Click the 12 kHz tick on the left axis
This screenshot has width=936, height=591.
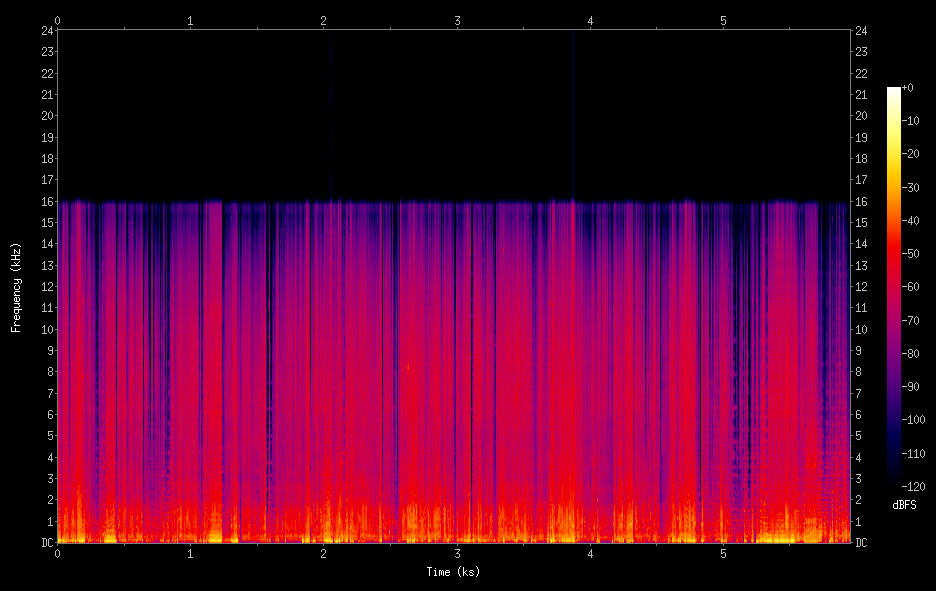coord(46,286)
